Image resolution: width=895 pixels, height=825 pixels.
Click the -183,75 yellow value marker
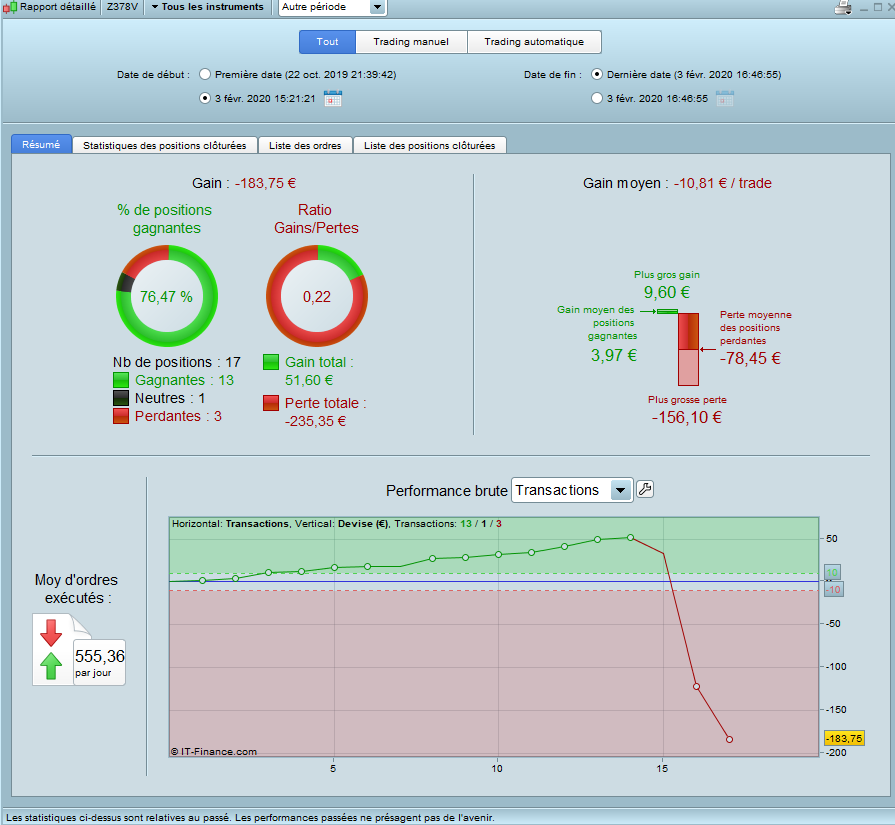click(844, 738)
